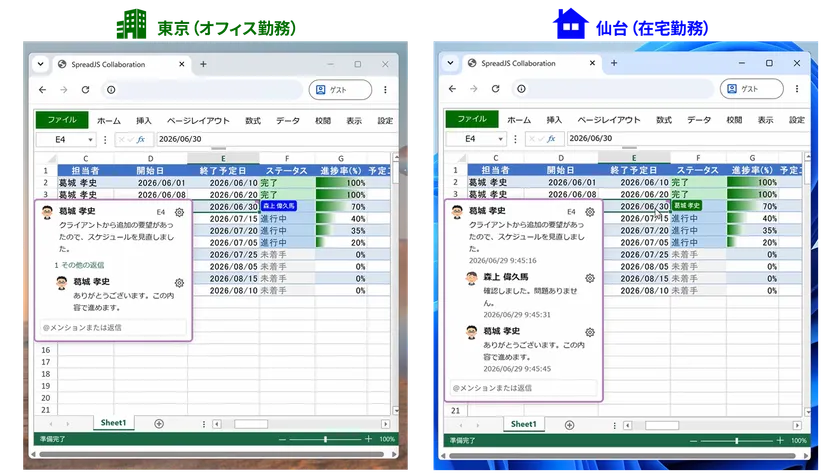Expand '1 その他の返信' link in Tokyo comment
The height and width of the screenshot is (473, 840).
pyautogui.click(x=79, y=265)
